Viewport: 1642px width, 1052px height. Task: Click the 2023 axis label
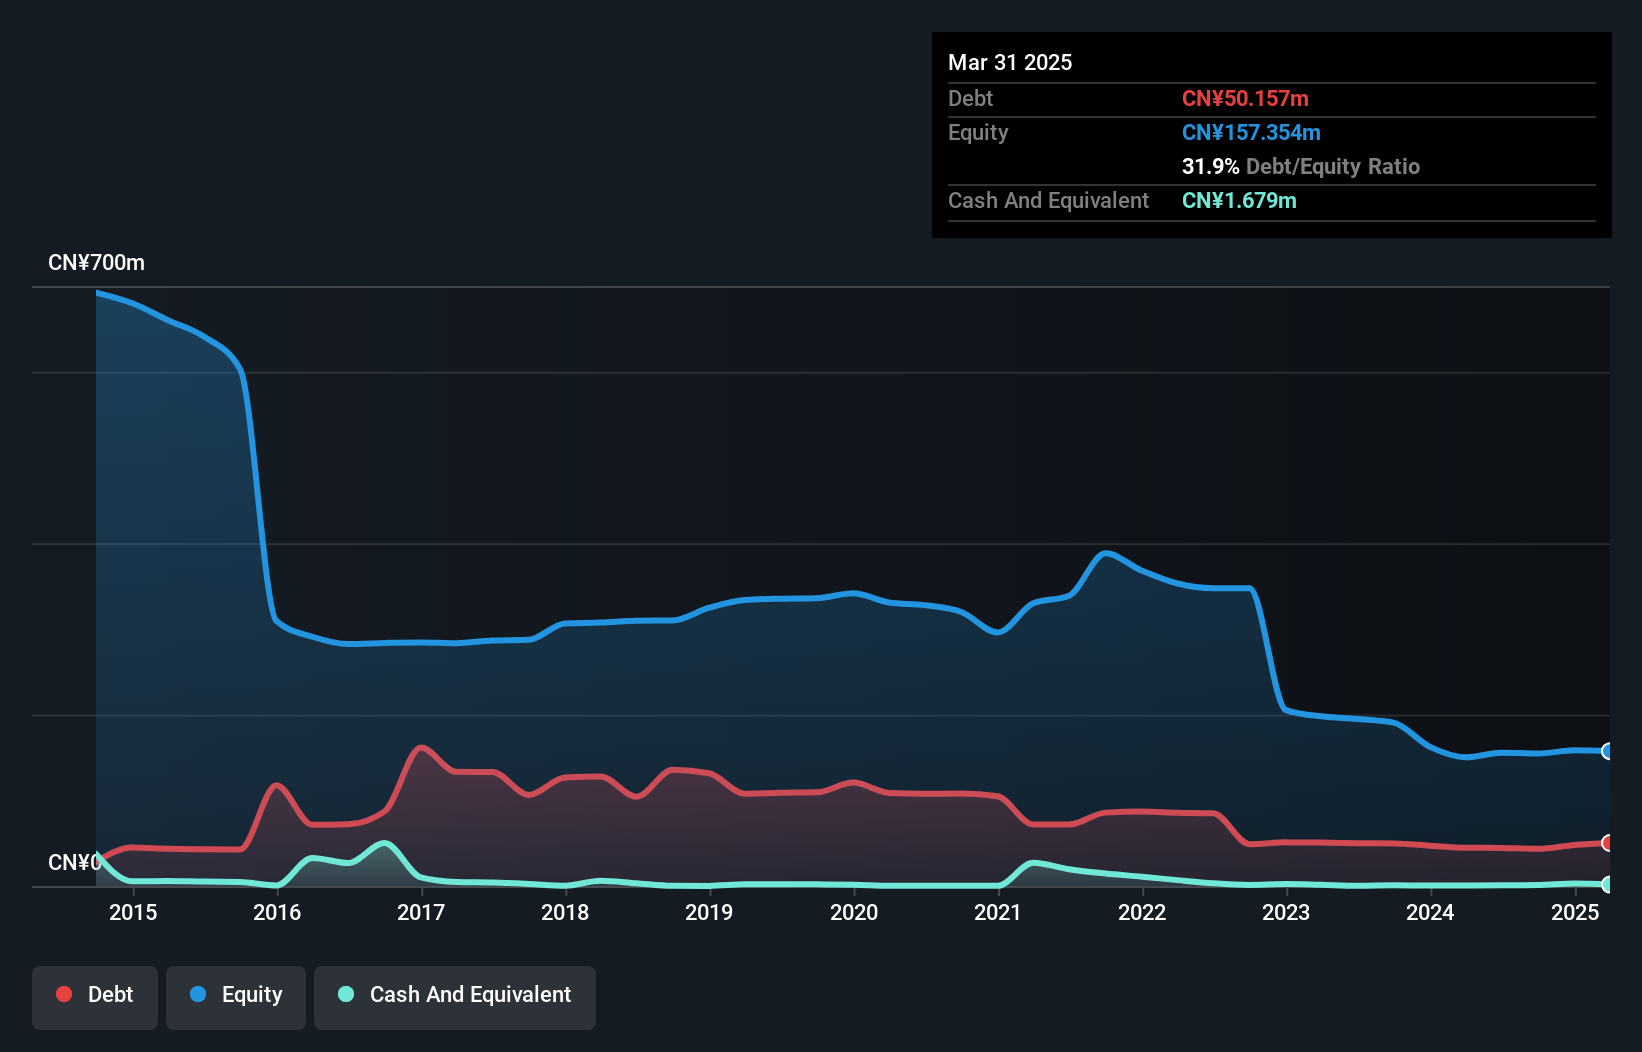1286,912
